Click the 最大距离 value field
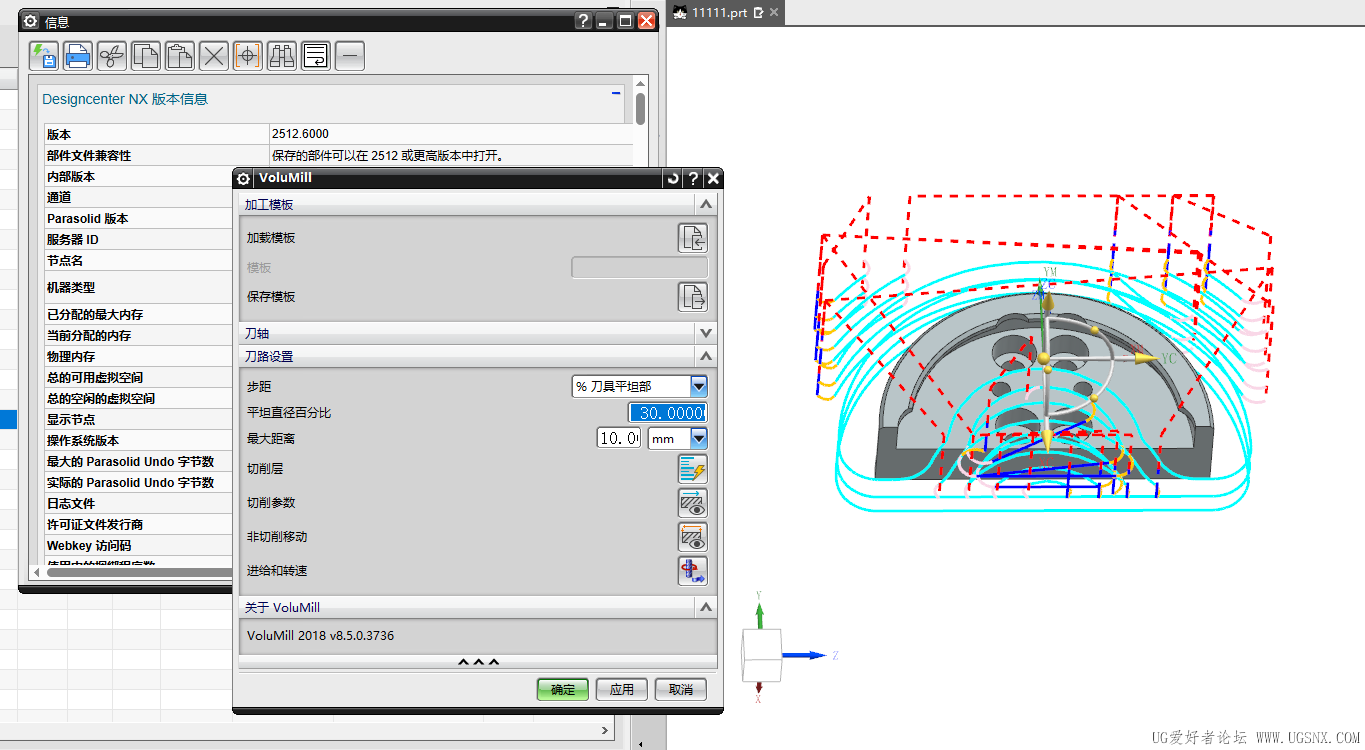This screenshot has width=1365, height=750. coord(619,438)
